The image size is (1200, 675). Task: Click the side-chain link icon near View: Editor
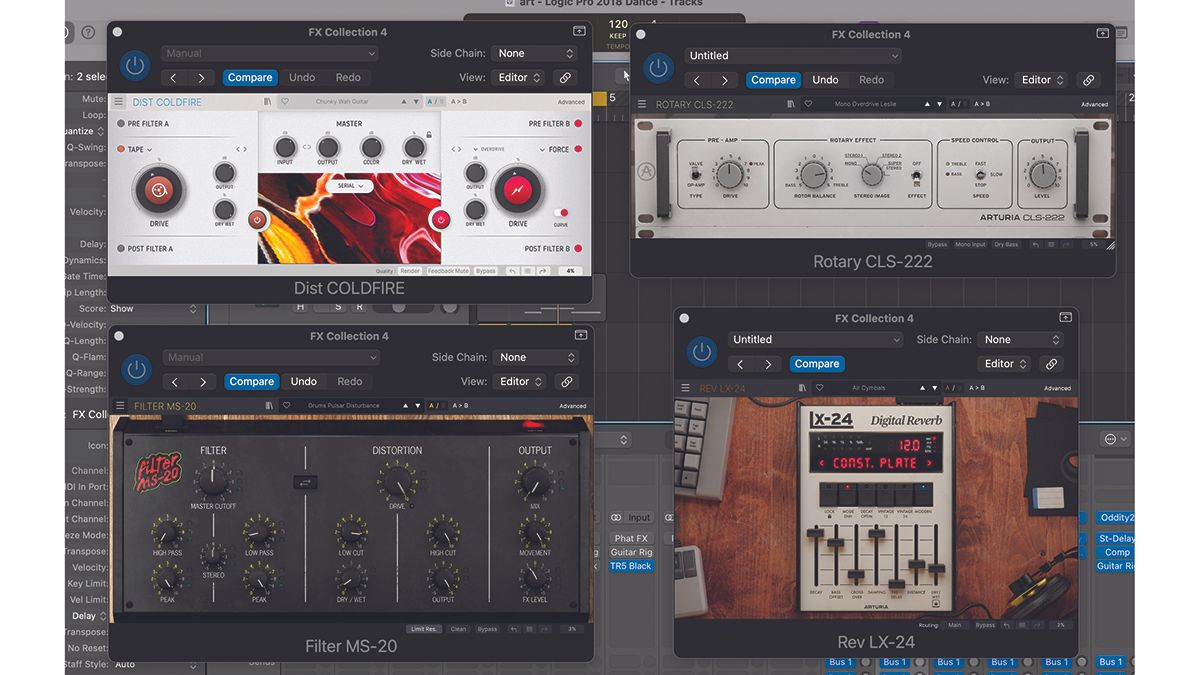click(564, 77)
